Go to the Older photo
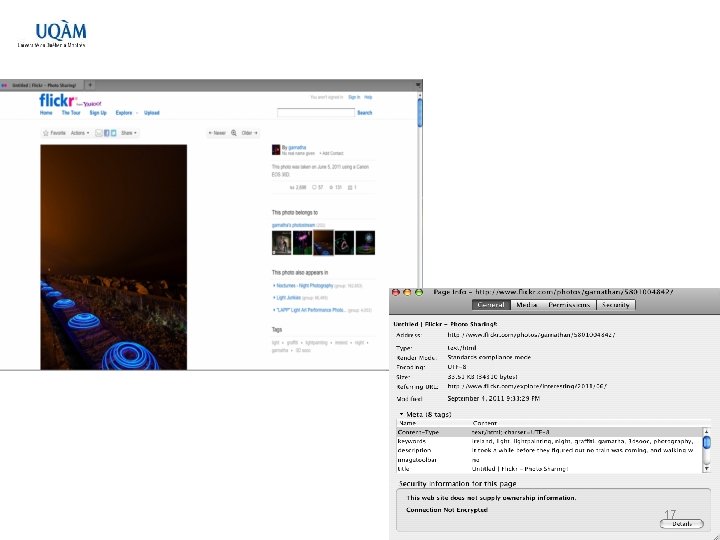This screenshot has height=540, width=720. tap(250, 133)
